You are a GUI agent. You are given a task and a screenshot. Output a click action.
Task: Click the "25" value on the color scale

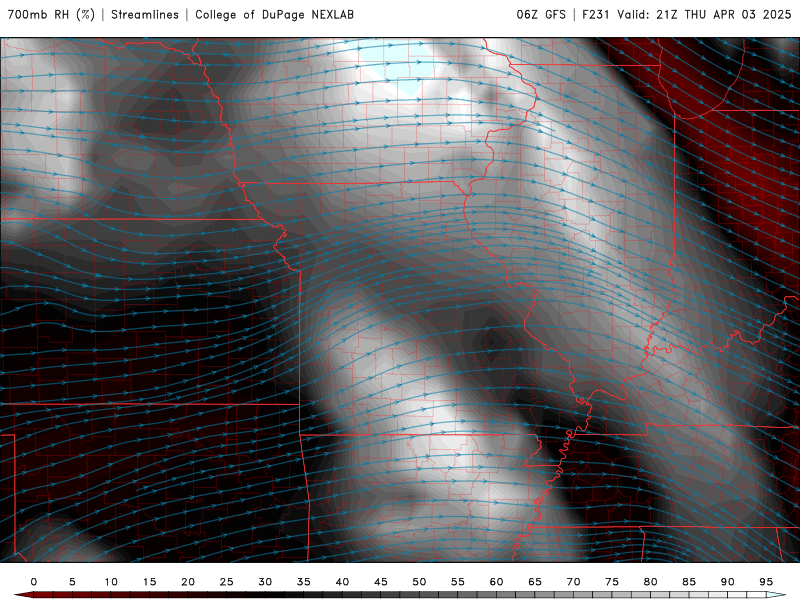pos(227,582)
